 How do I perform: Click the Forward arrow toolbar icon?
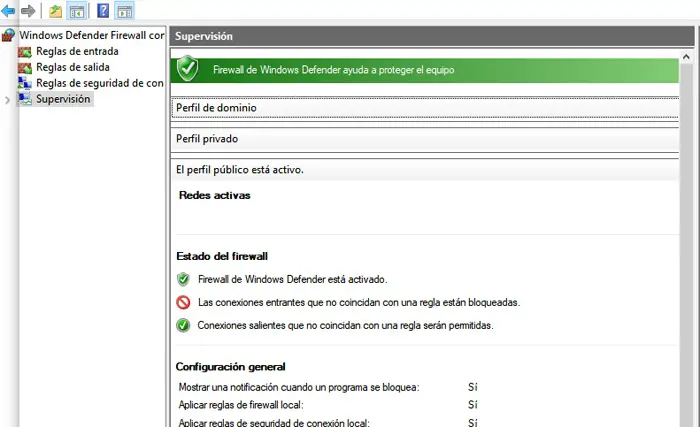[x=29, y=11]
